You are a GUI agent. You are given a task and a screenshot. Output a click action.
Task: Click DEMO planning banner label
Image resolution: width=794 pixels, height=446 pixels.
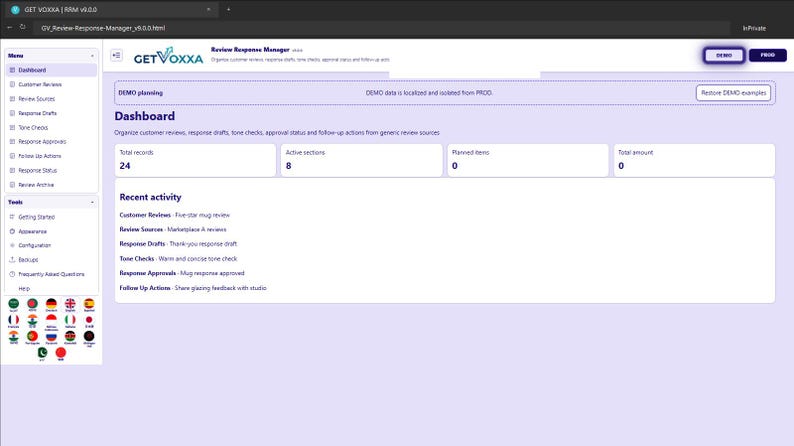140,93
